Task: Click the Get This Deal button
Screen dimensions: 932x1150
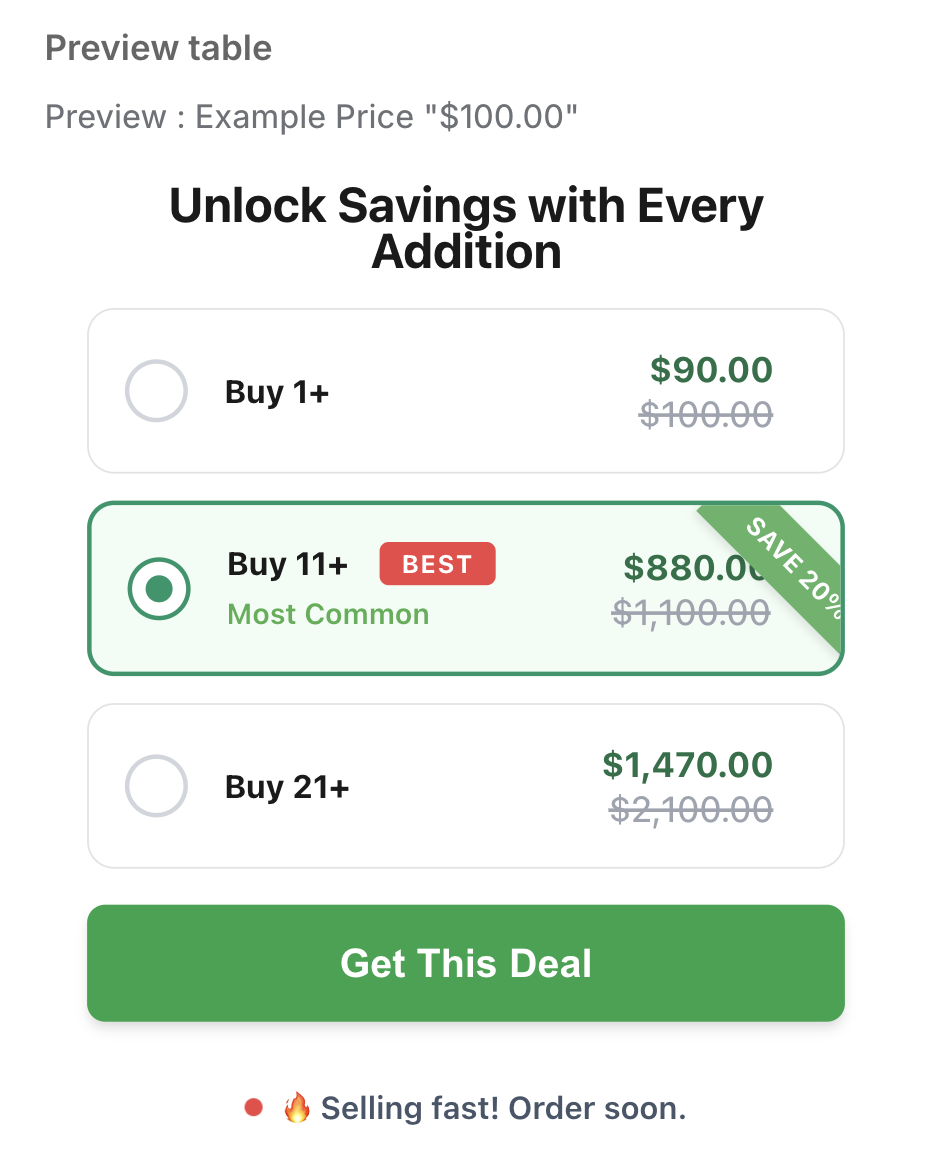Action: 466,963
